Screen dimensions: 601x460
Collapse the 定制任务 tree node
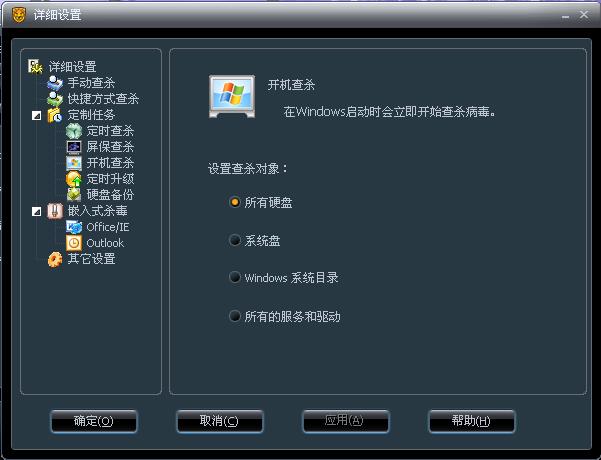(x=36, y=115)
